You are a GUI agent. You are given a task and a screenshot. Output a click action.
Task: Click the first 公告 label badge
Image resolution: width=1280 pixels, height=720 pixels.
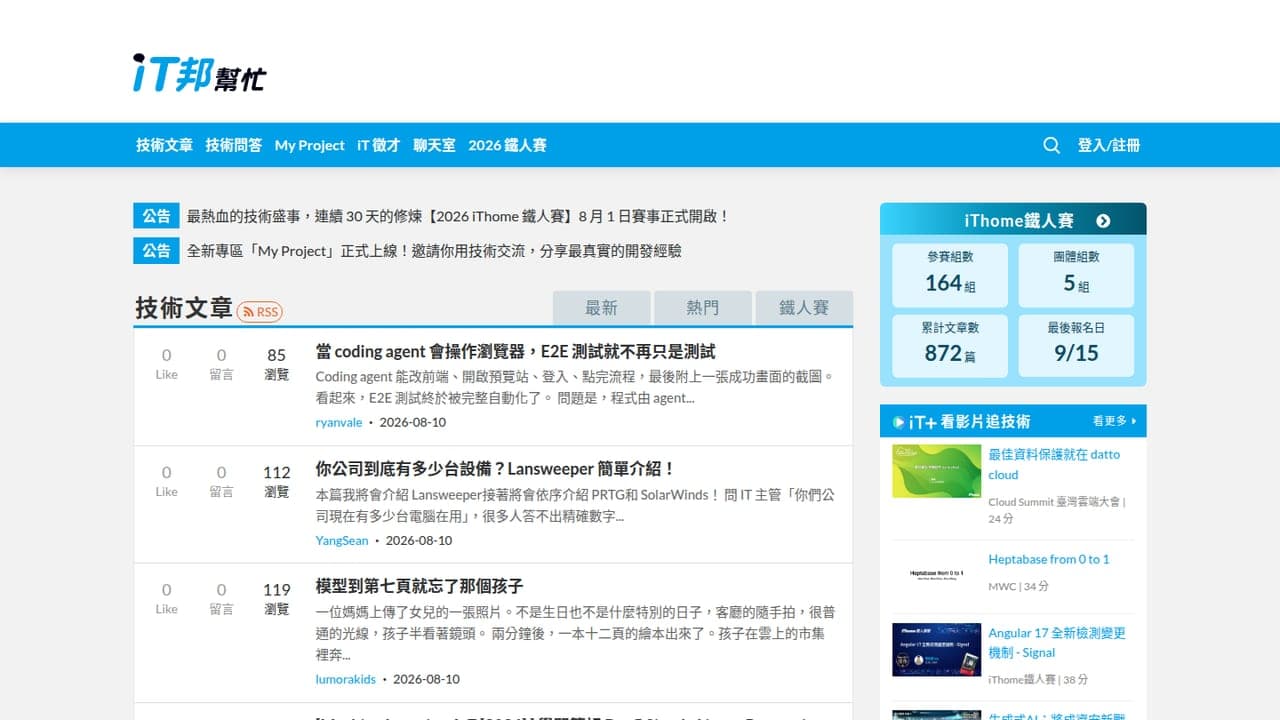(156, 216)
